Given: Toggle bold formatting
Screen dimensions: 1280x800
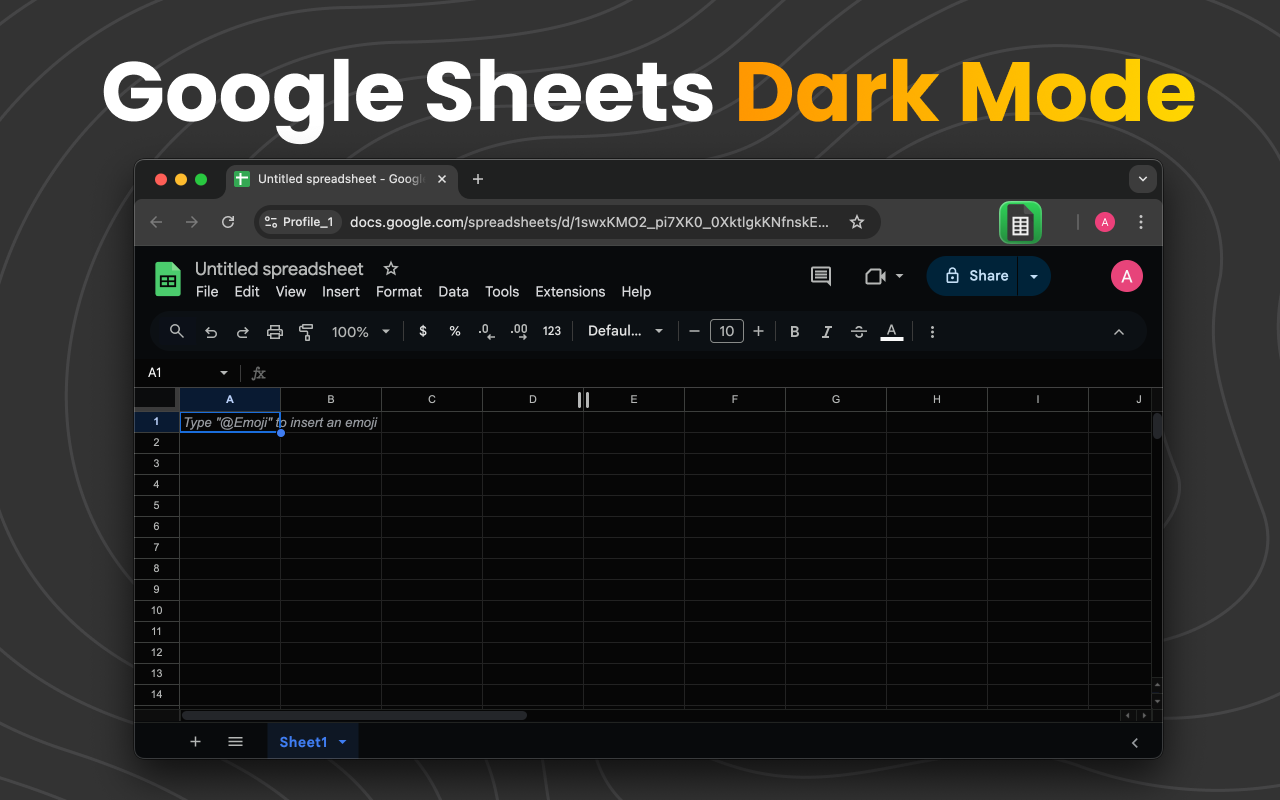Looking at the screenshot, I should [x=794, y=331].
